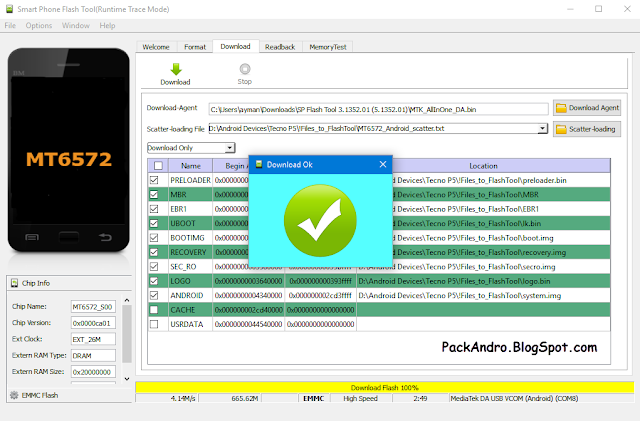The height and width of the screenshot is (421, 640).
Task: Click the Download-Agent path field
Action: 378,109
